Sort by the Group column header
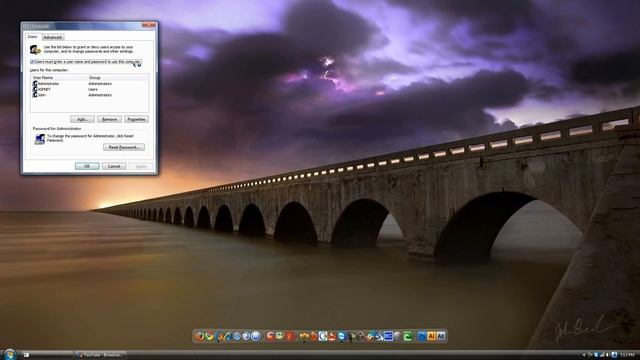The height and width of the screenshot is (360, 640). coord(118,78)
